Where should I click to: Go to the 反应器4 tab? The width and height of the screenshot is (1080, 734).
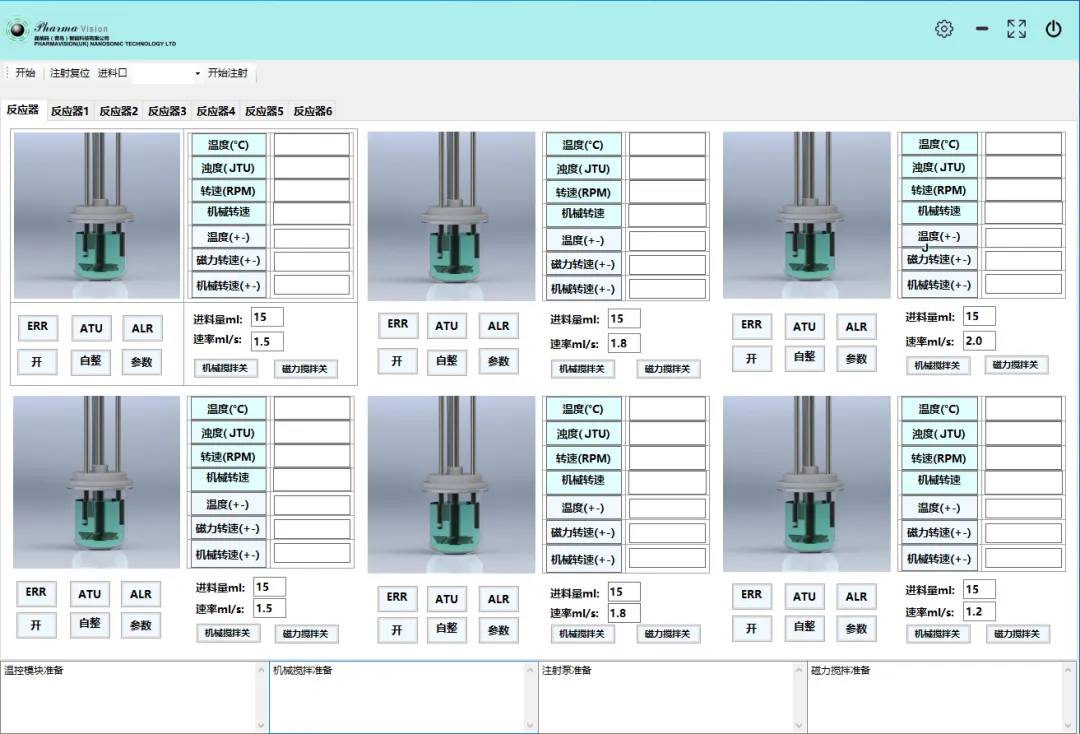(216, 111)
